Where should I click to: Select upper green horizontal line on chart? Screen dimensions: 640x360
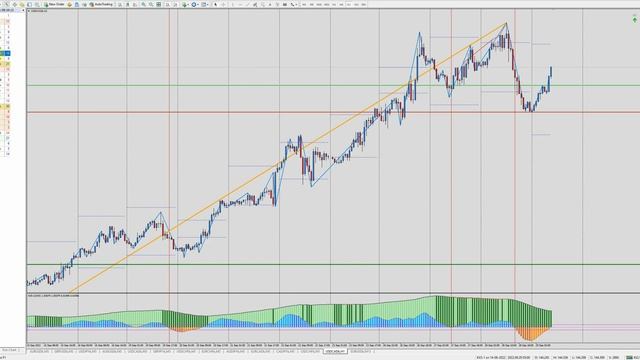coord(333,85)
